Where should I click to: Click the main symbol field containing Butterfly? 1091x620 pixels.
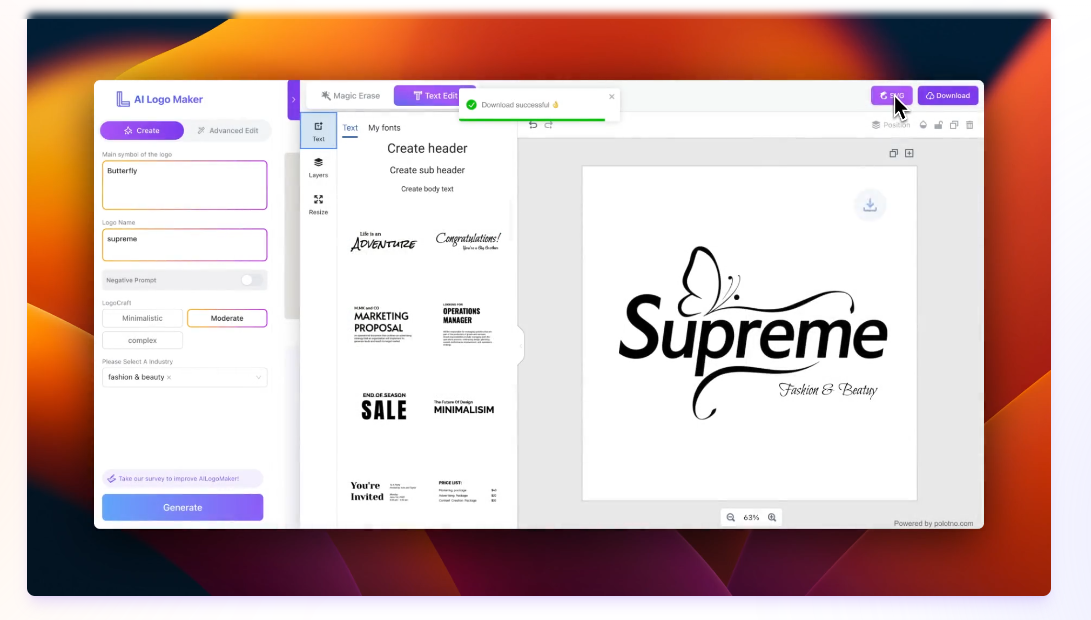point(184,185)
